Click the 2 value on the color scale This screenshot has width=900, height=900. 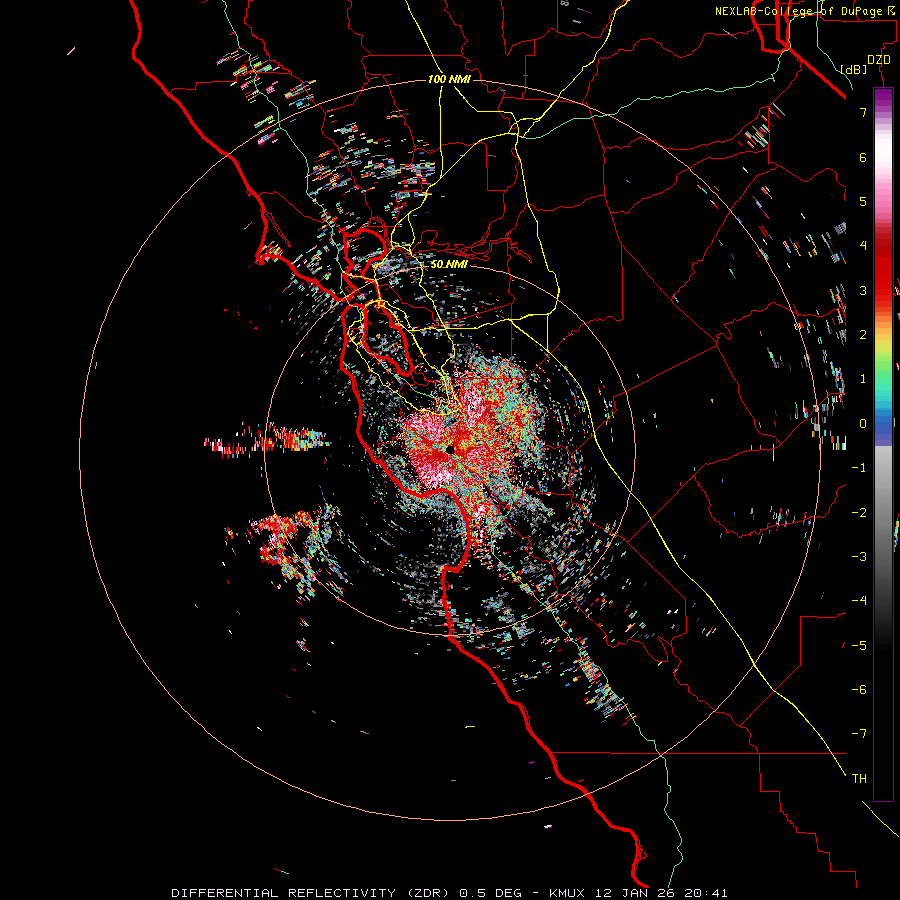pyautogui.click(x=863, y=334)
